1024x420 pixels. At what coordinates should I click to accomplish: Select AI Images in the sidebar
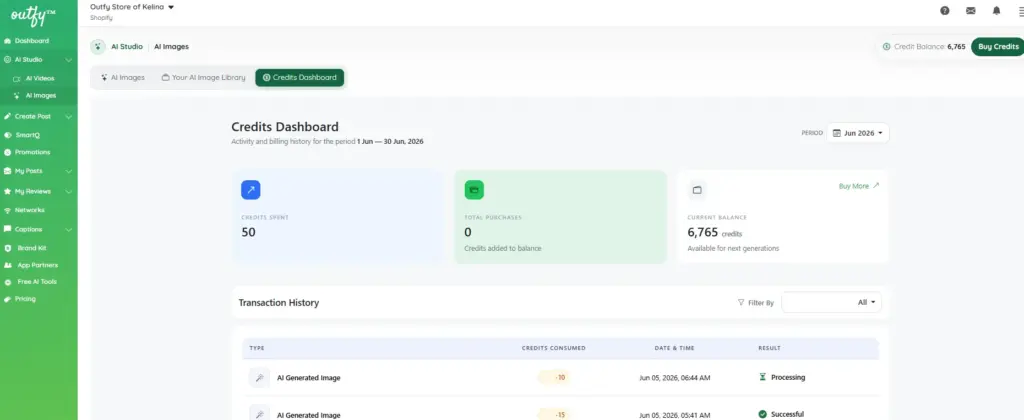point(39,95)
